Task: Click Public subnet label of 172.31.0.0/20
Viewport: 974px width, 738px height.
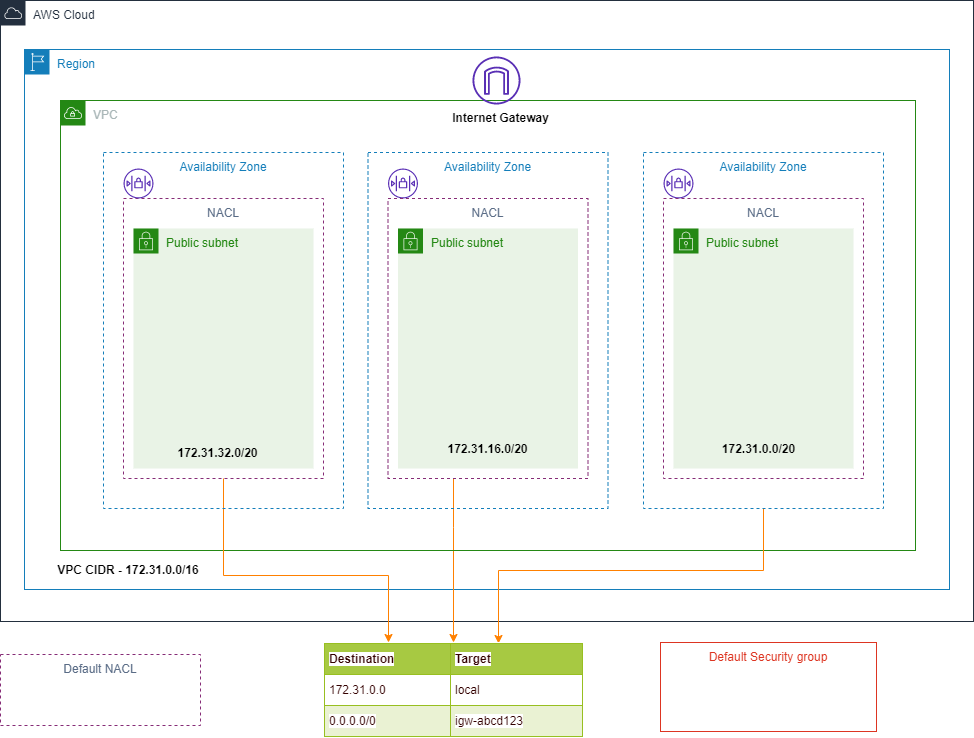Action: point(742,243)
